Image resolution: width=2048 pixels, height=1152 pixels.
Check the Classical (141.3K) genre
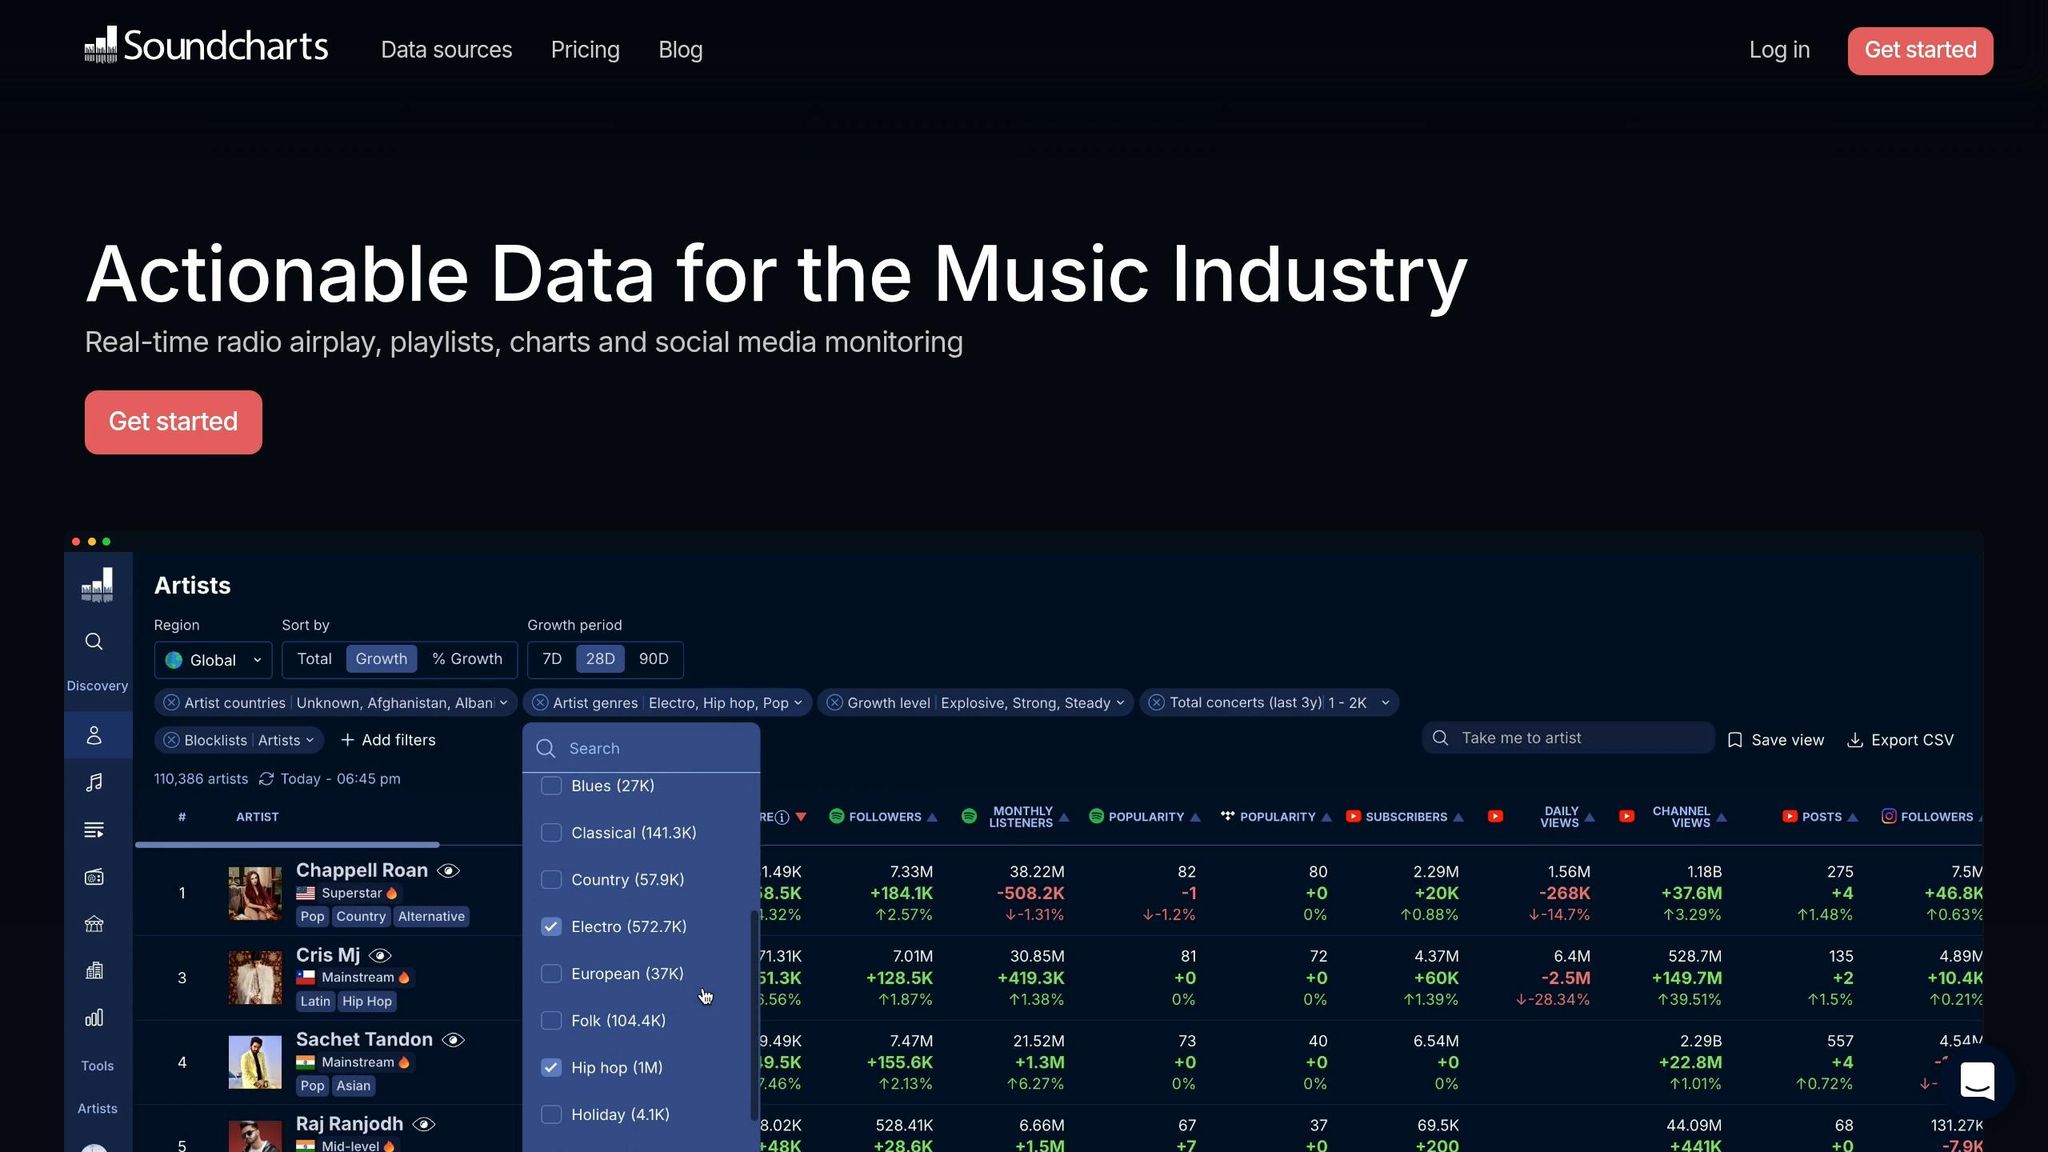tap(551, 833)
